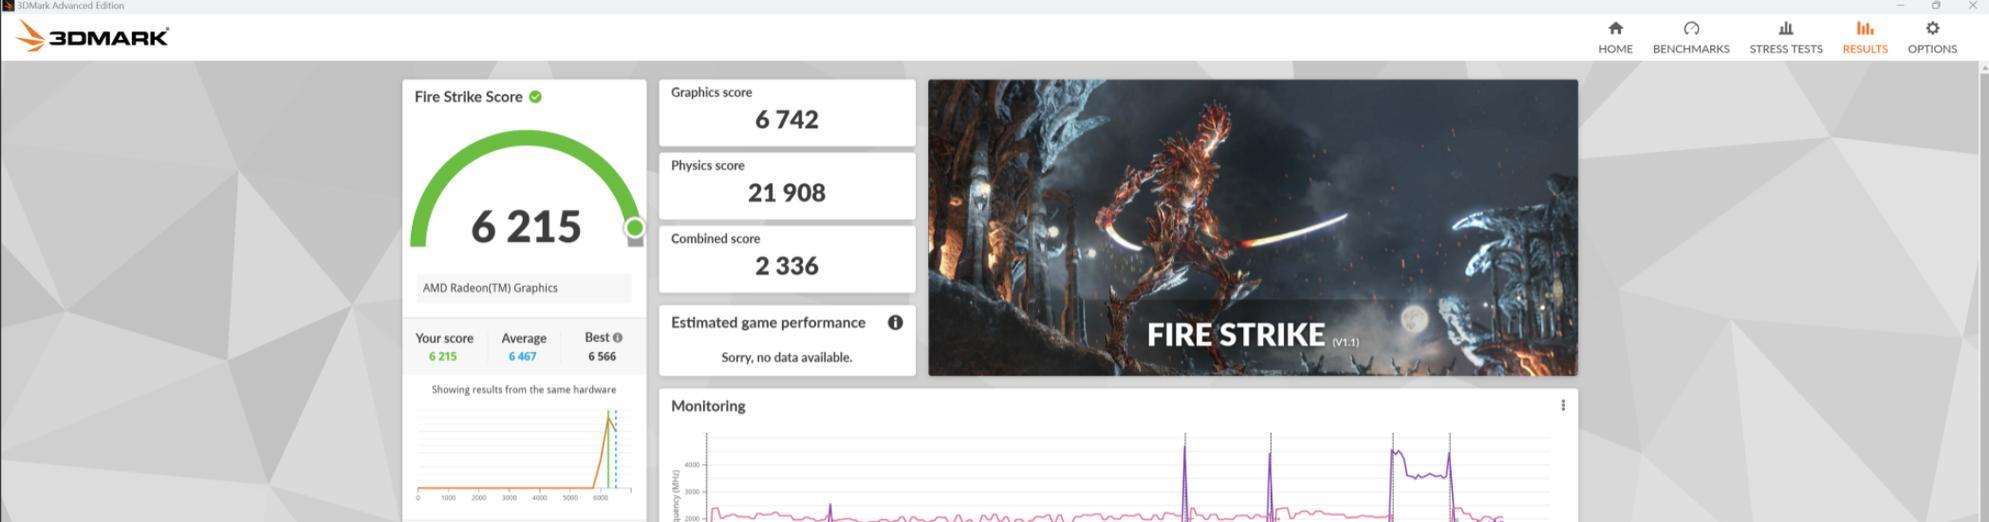Open the Benchmarks tab
1989x522 pixels.
[x=1691, y=37]
